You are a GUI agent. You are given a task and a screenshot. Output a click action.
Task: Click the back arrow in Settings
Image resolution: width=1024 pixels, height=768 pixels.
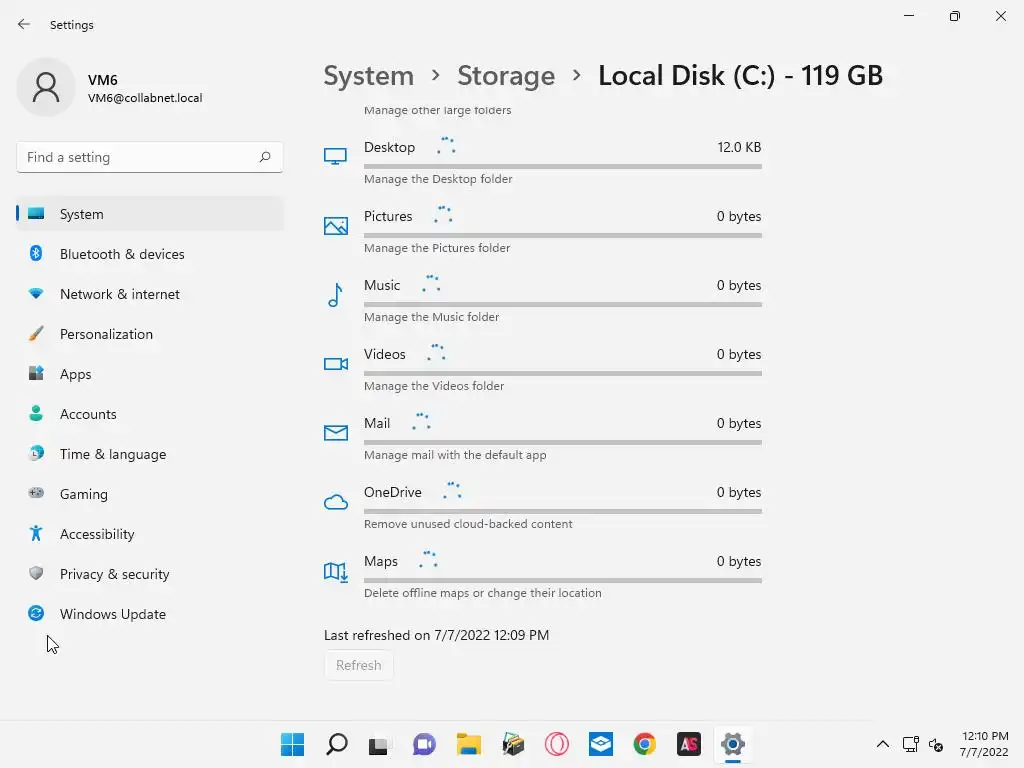(x=24, y=24)
